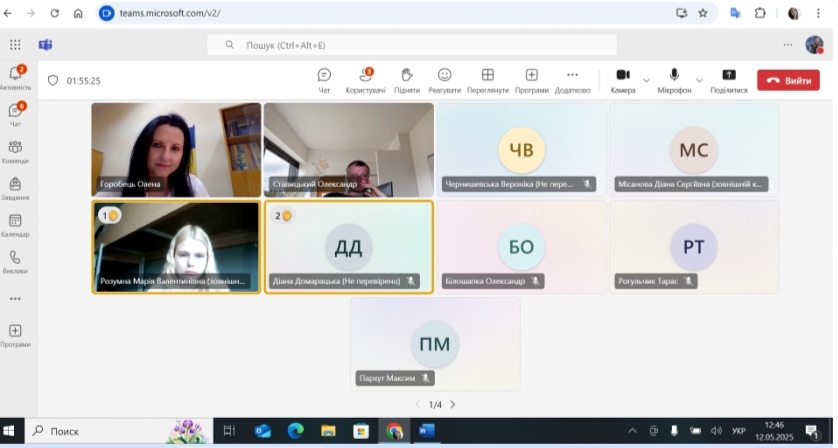Expand the microphone options dropdown arrow

[699, 79]
